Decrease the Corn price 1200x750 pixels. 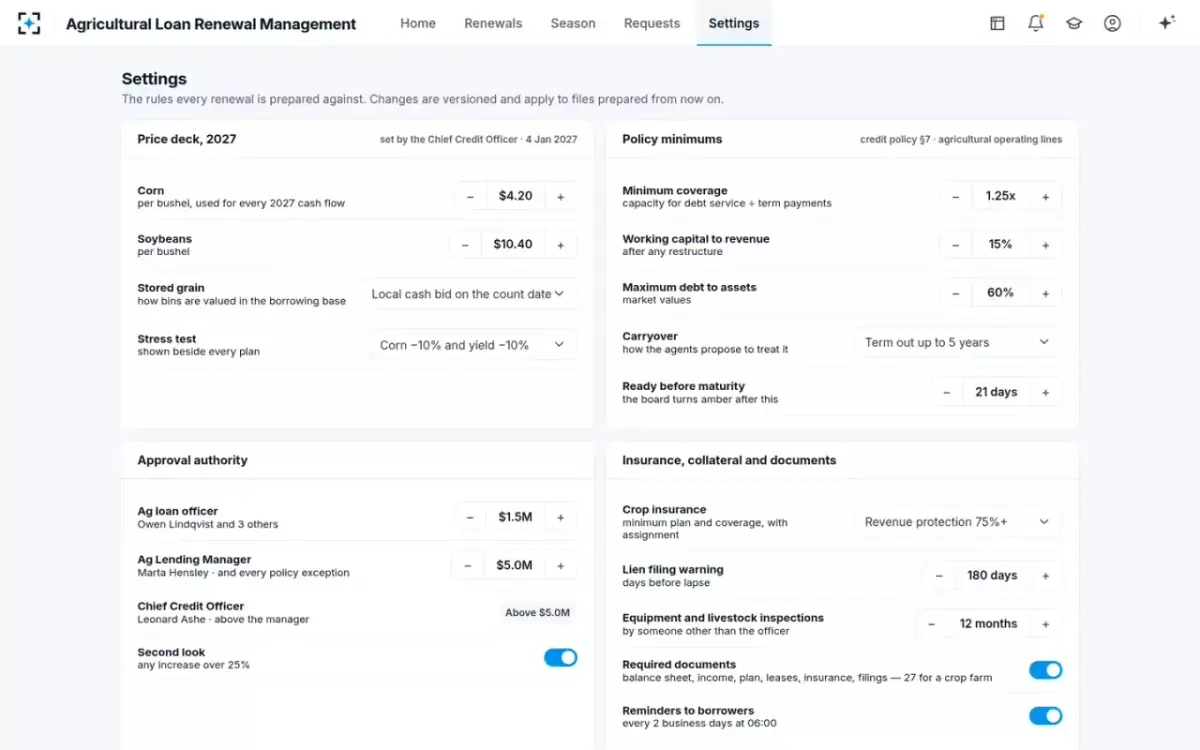pos(471,197)
